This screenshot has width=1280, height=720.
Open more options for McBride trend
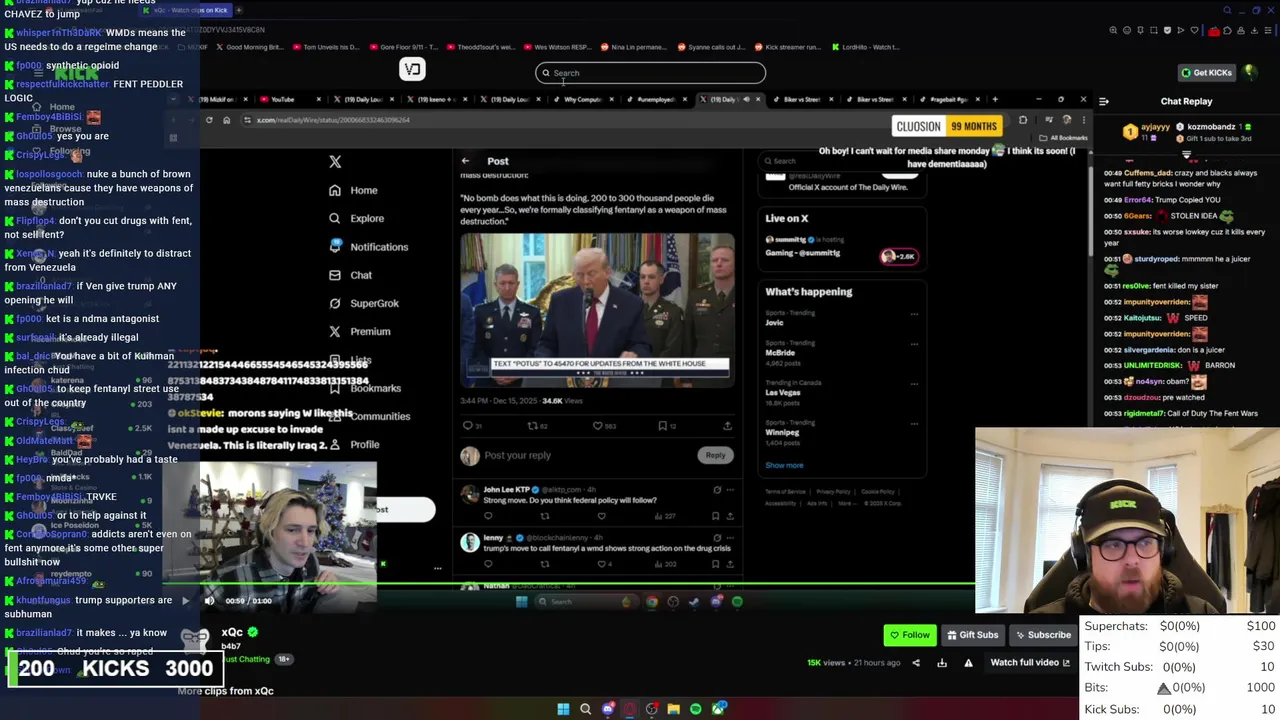point(914,344)
